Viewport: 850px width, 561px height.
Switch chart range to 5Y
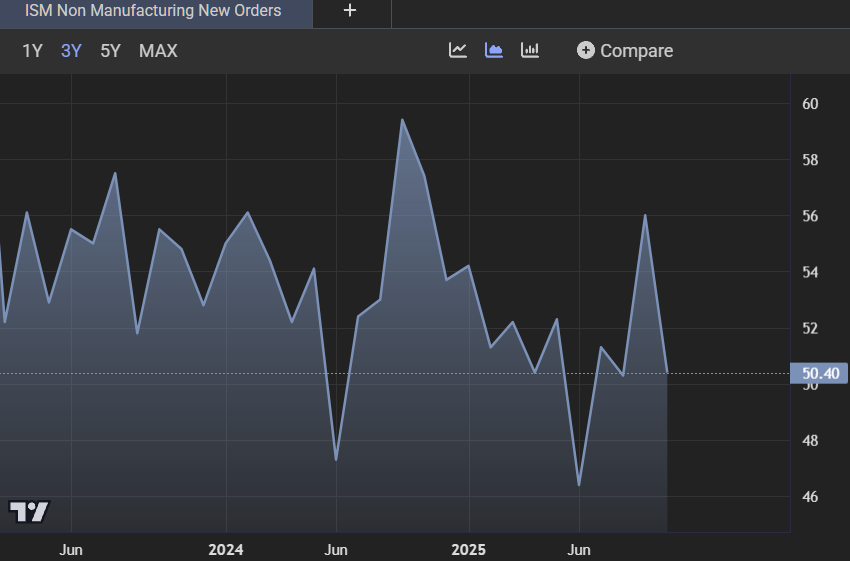(110, 51)
